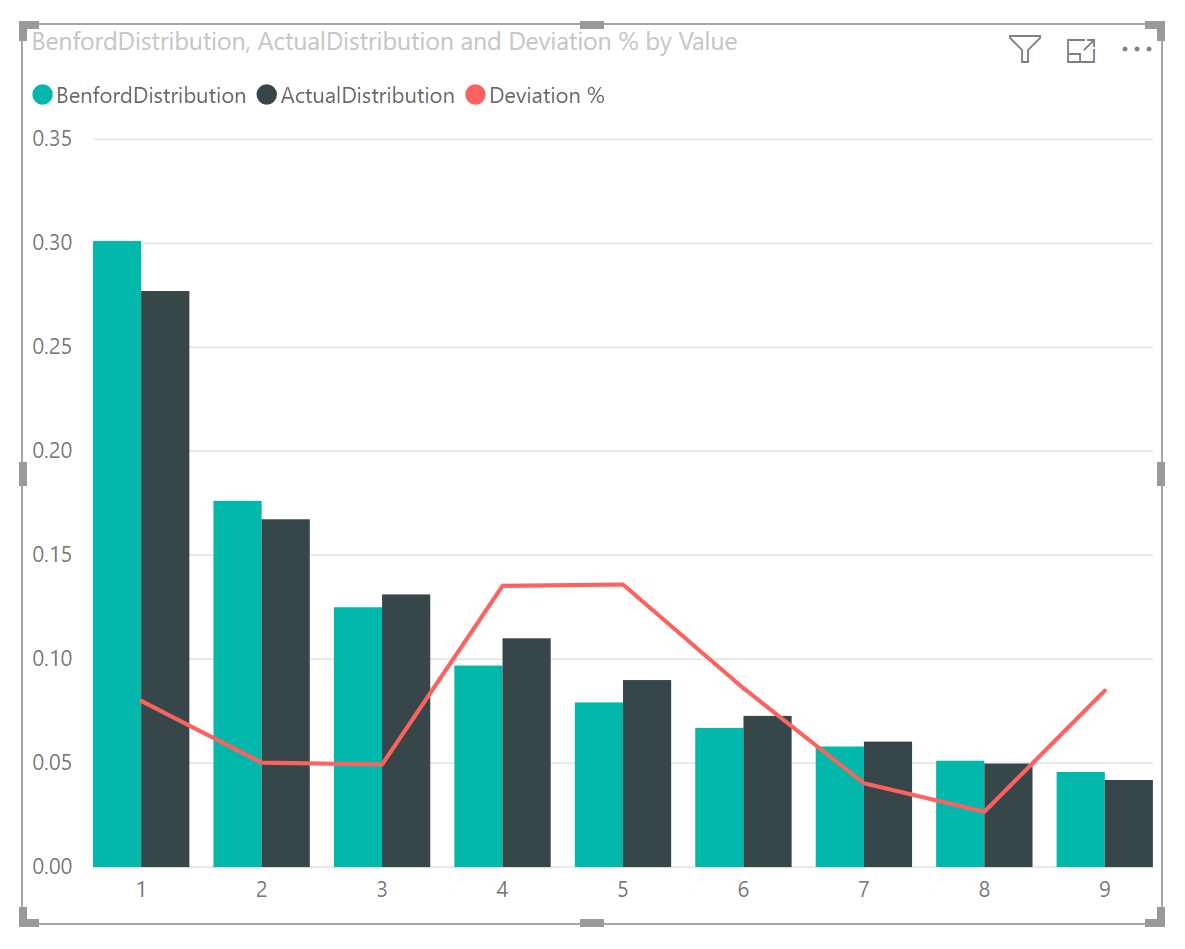This screenshot has height=949, width=1185.
Task: Select the dark Actual bar for value 6
Action: [768, 791]
